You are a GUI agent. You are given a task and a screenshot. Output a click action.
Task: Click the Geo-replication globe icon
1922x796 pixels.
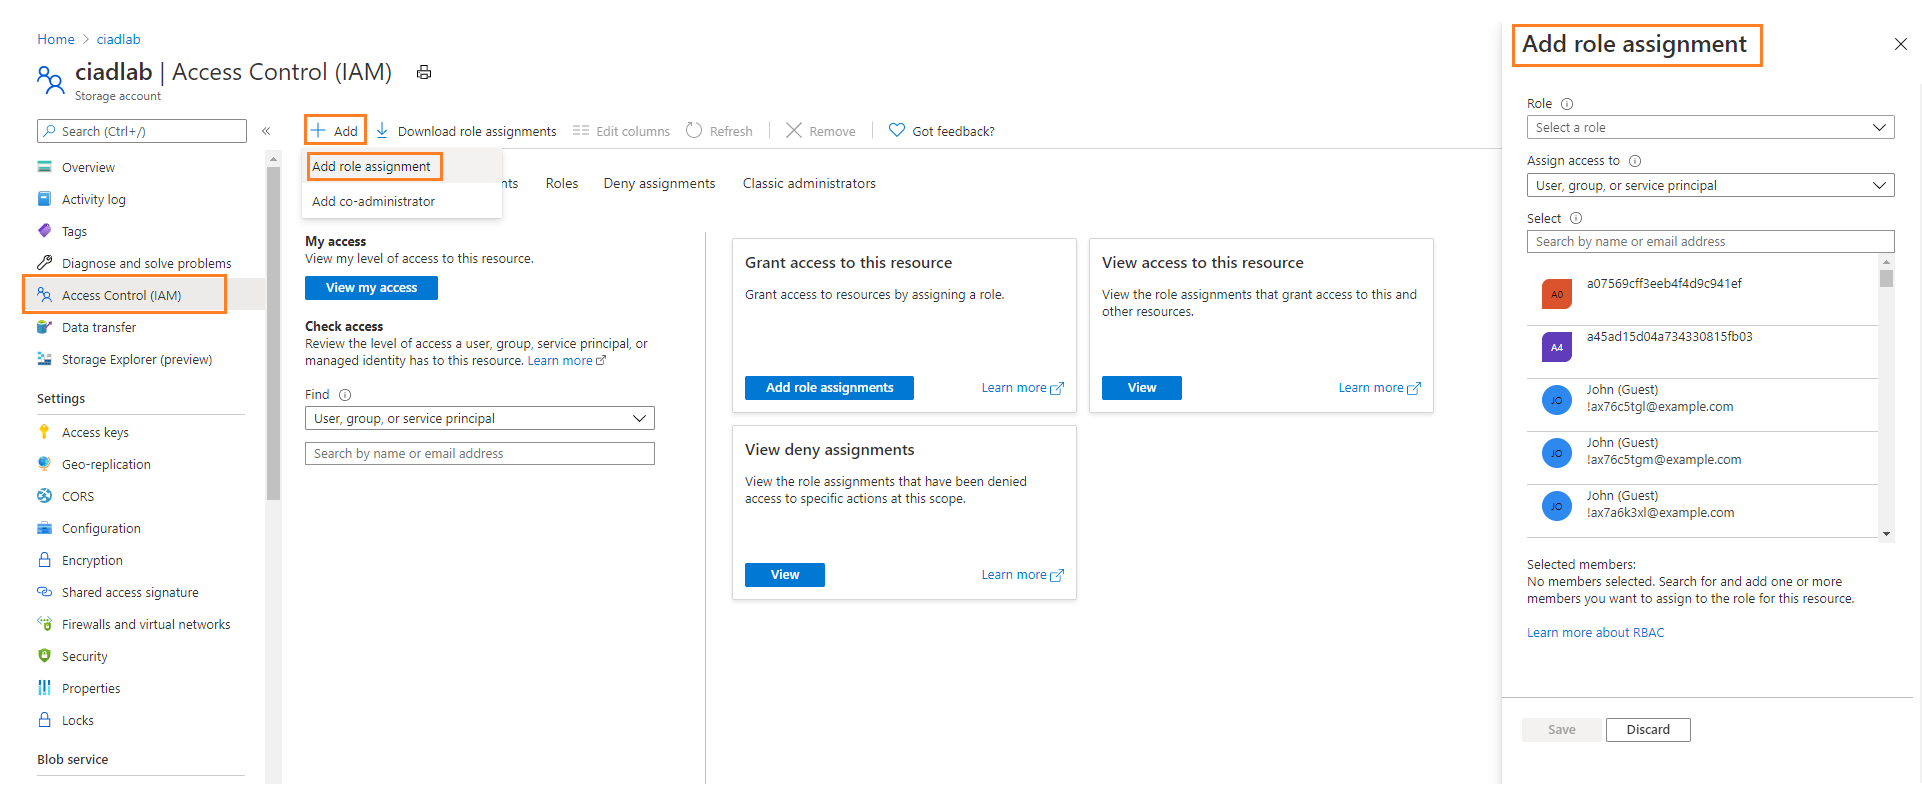pos(44,464)
